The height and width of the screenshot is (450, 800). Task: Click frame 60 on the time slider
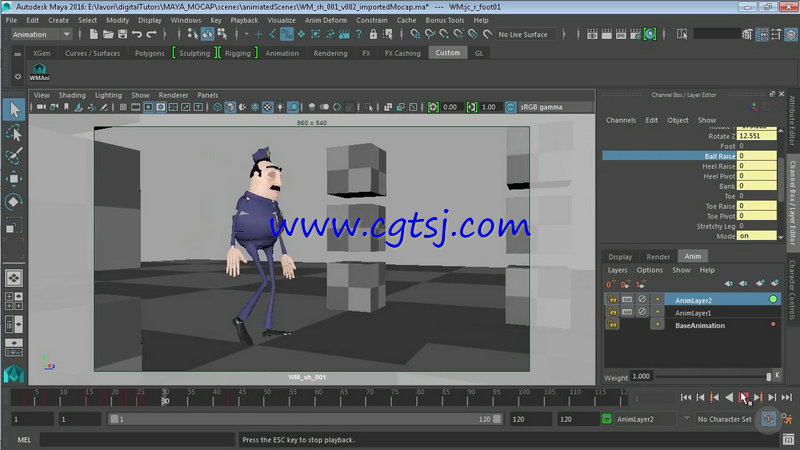click(318, 397)
